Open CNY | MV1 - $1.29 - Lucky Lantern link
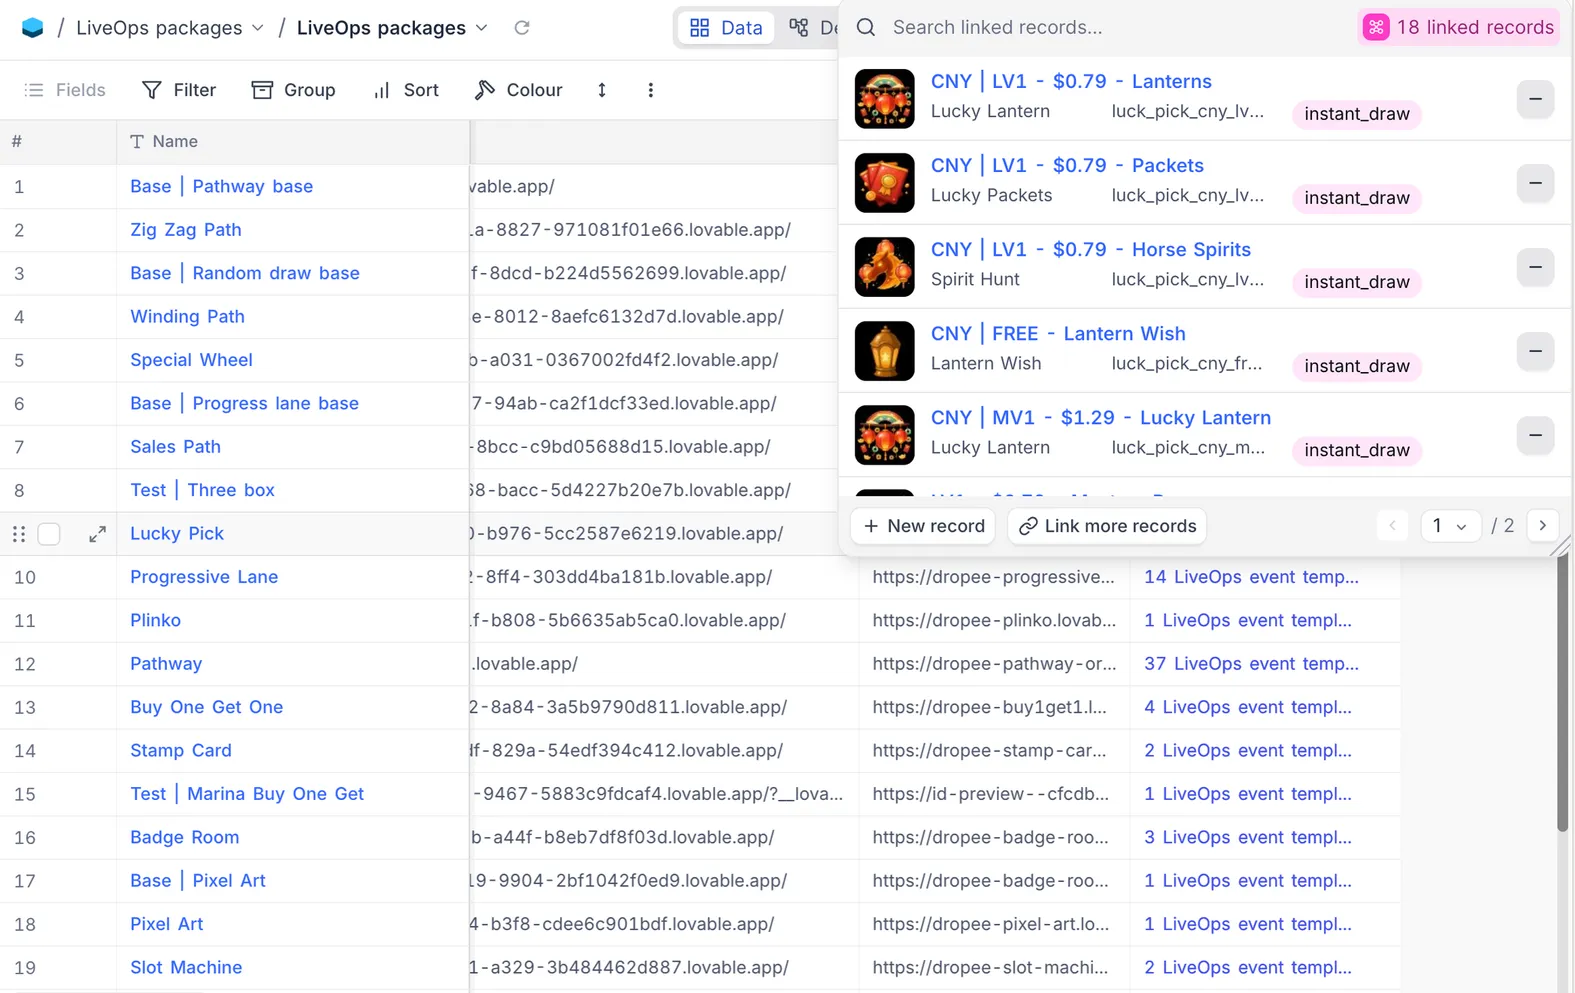Image resolution: width=1575 pixels, height=993 pixels. [x=1101, y=418]
